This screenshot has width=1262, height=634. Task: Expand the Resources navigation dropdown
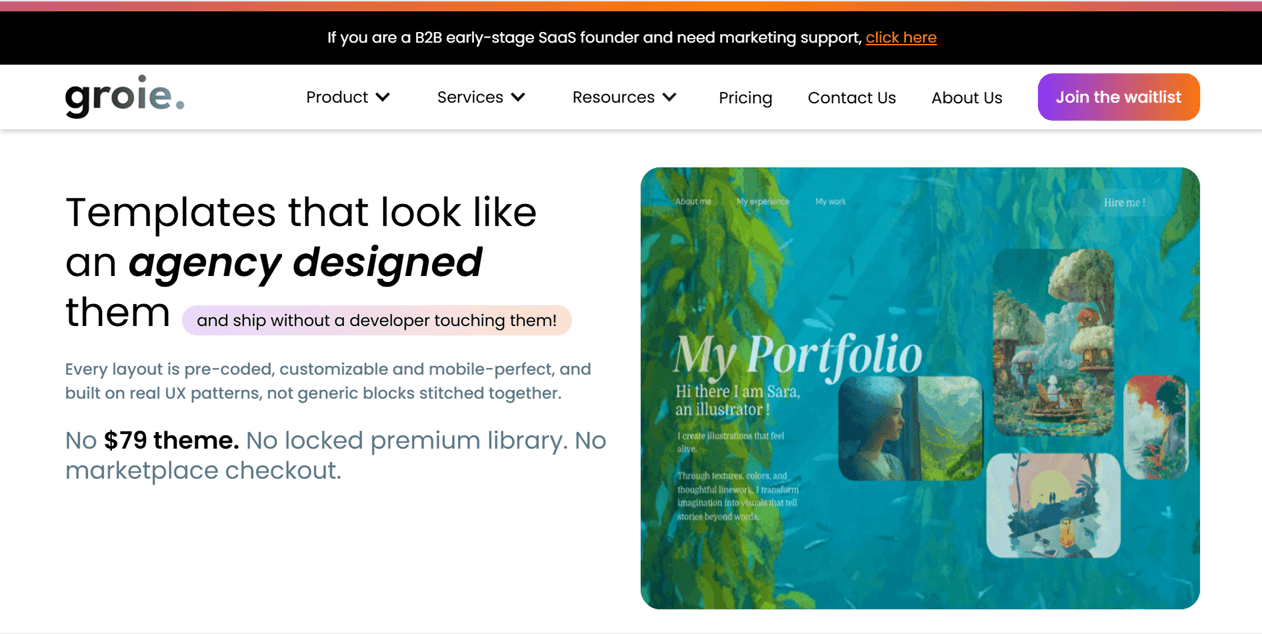pos(623,97)
